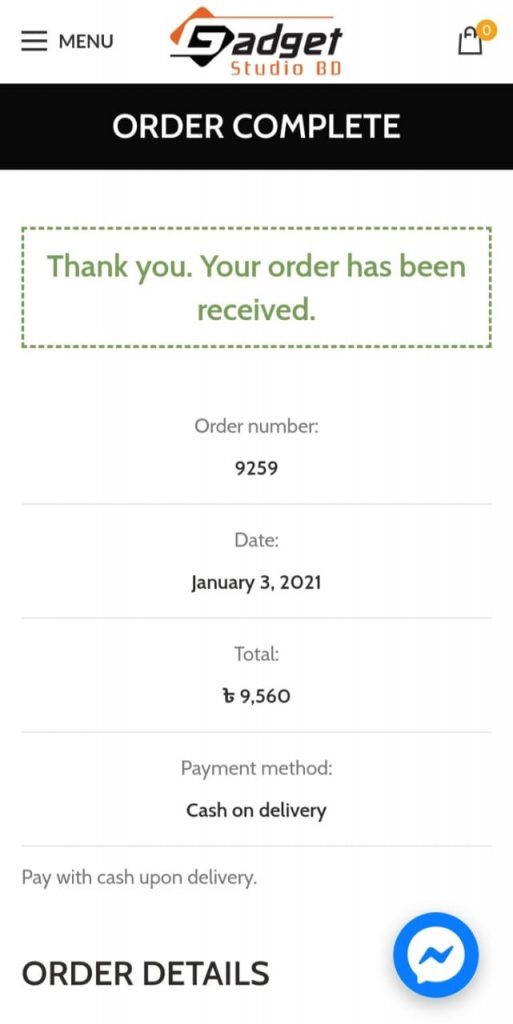Select the date January 3, 2021
Screen dimensions: 513x1024
click(256, 582)
